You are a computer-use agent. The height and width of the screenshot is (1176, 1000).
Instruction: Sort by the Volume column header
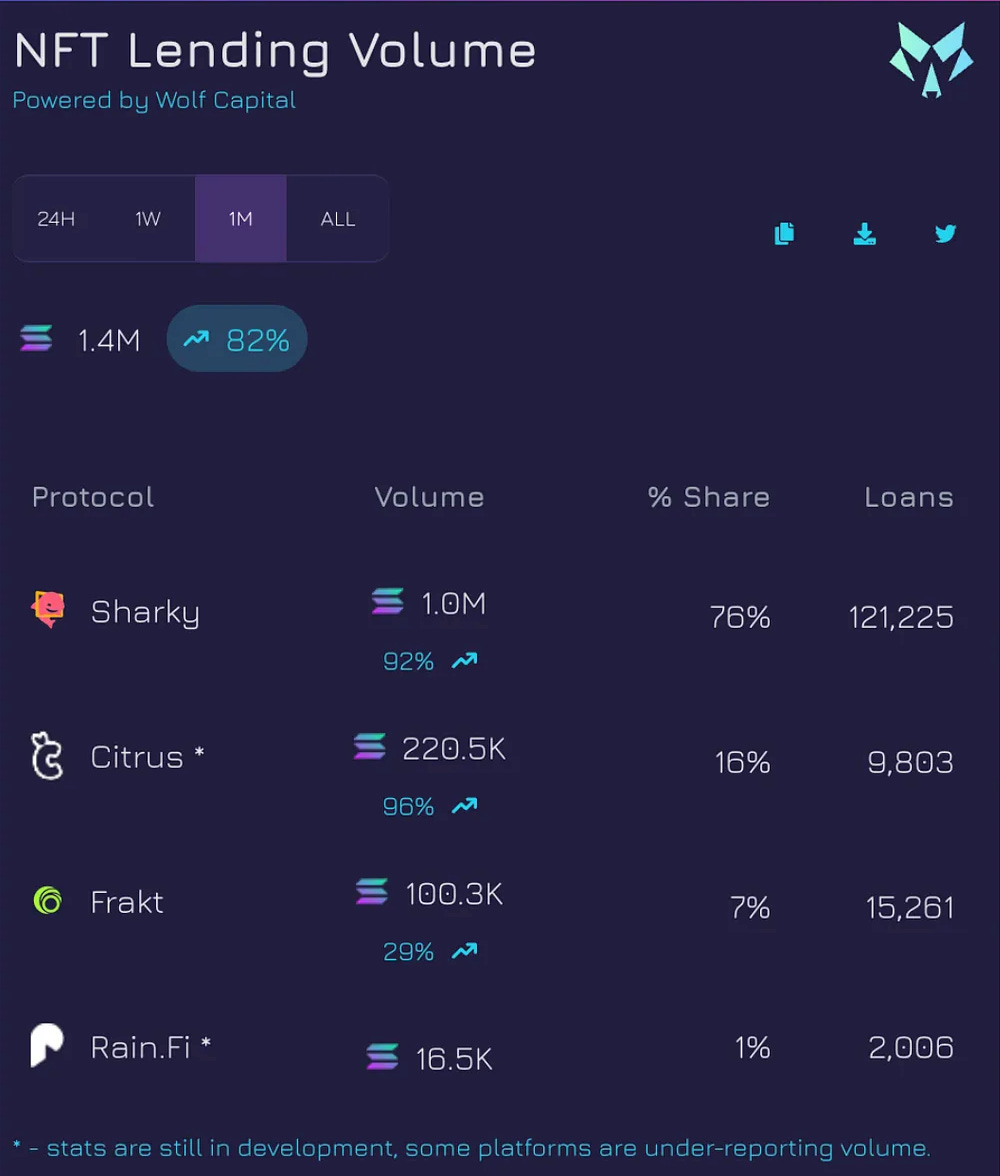[x=429, y=497]
